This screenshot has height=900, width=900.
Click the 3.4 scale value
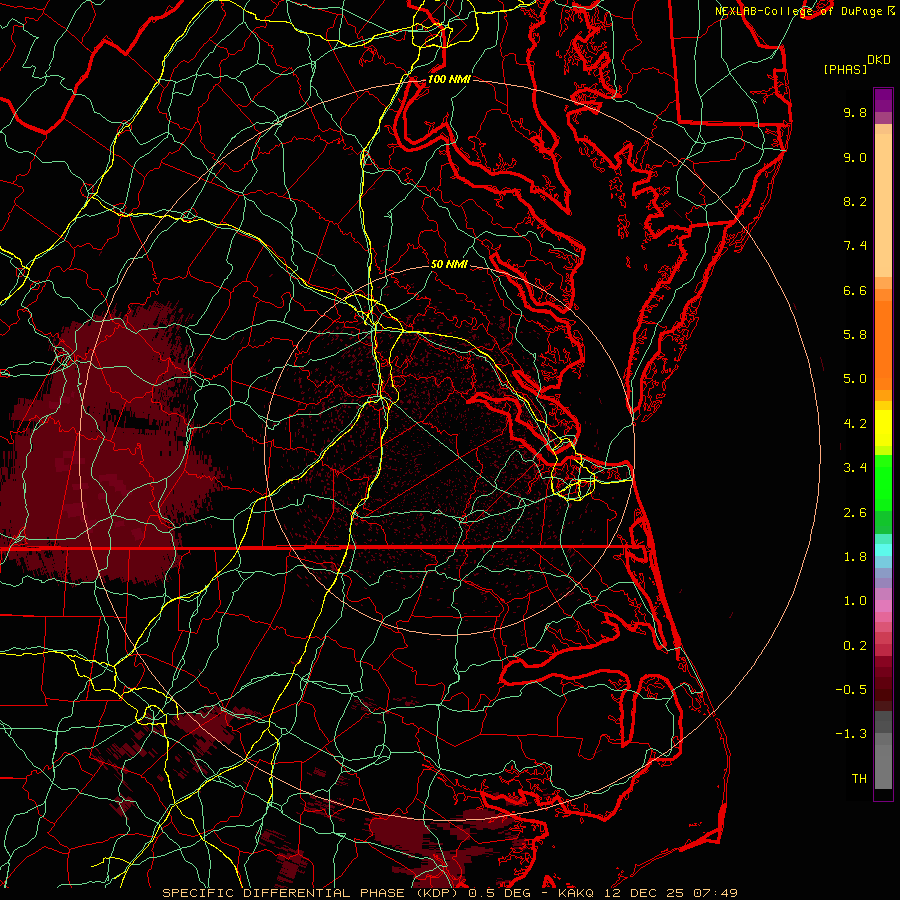click(x=855, y=468)
